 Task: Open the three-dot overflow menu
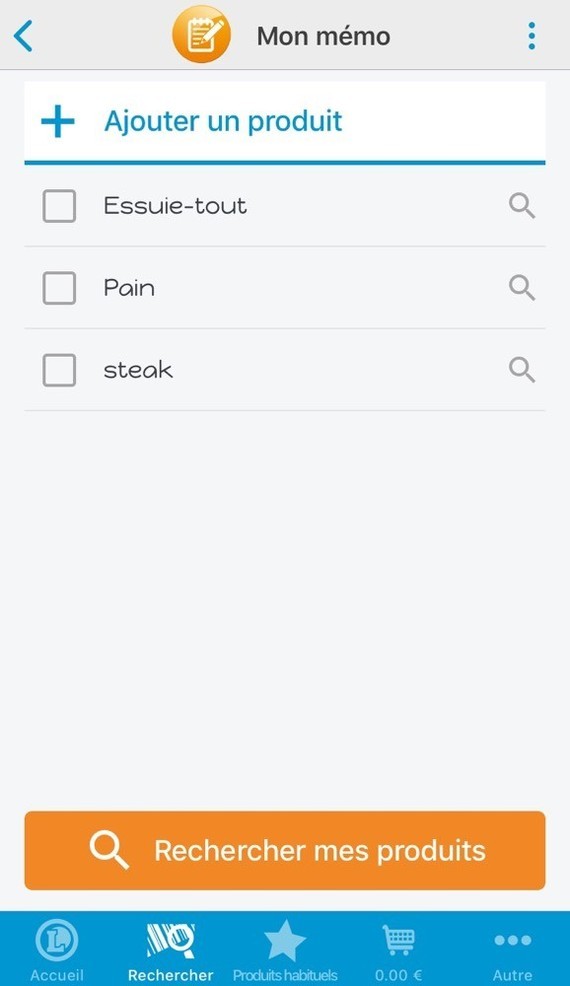[532, 36]
